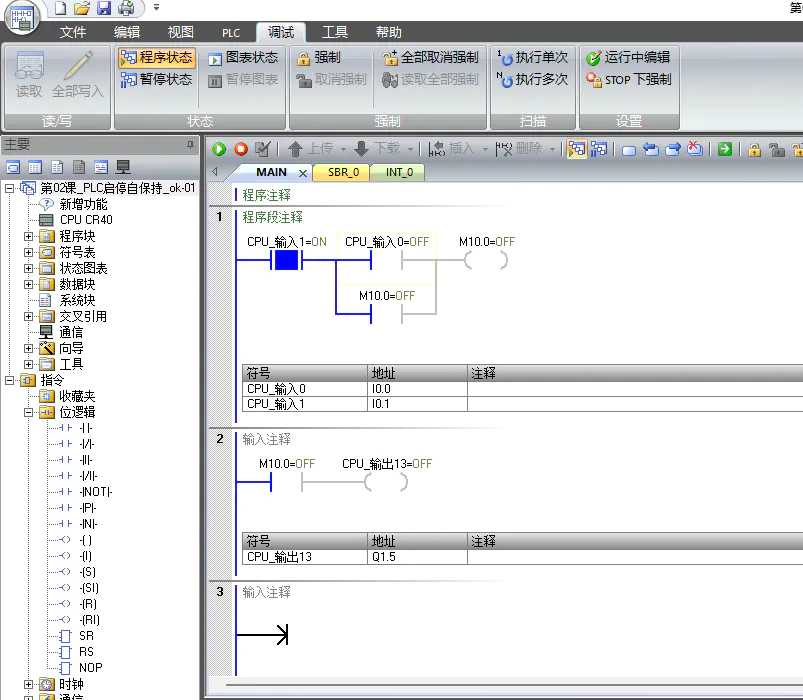Toggle program status icon in editor toolbar
Screen dimensions: 803x700
coord(577,149)
